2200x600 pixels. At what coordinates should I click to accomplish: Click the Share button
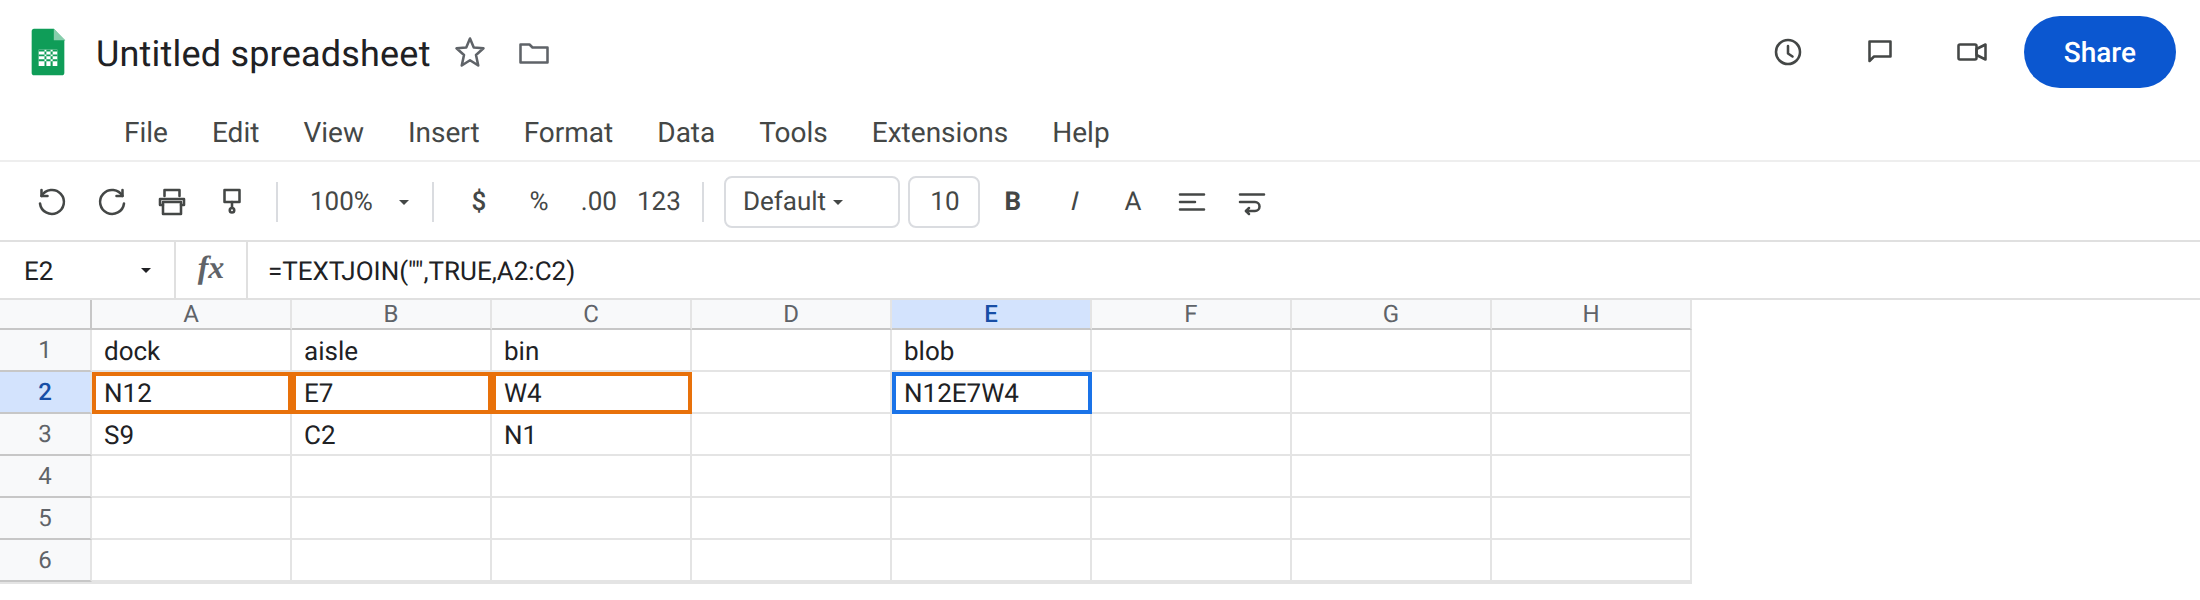(2099, 52)
